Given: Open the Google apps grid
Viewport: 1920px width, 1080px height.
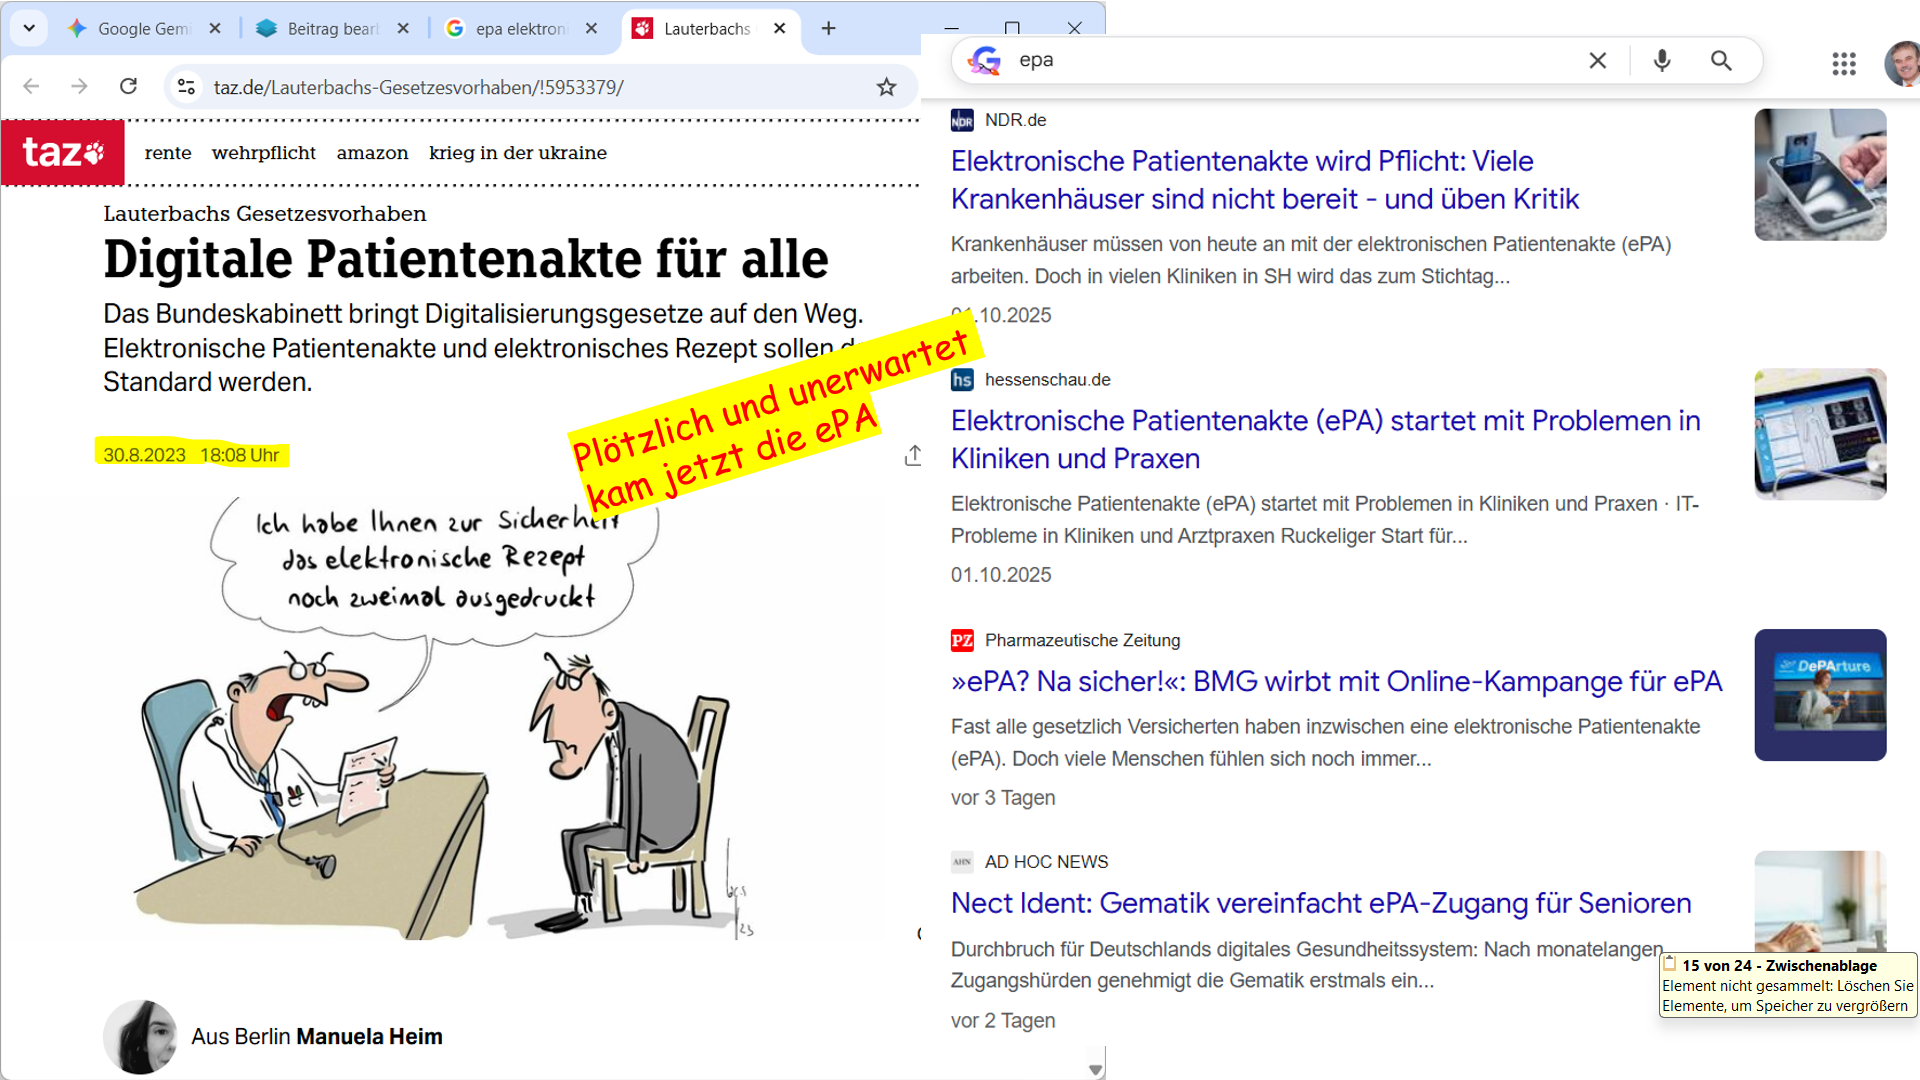Looking at the screenshot, I should pyautogui.click(x=1843, y=63).
